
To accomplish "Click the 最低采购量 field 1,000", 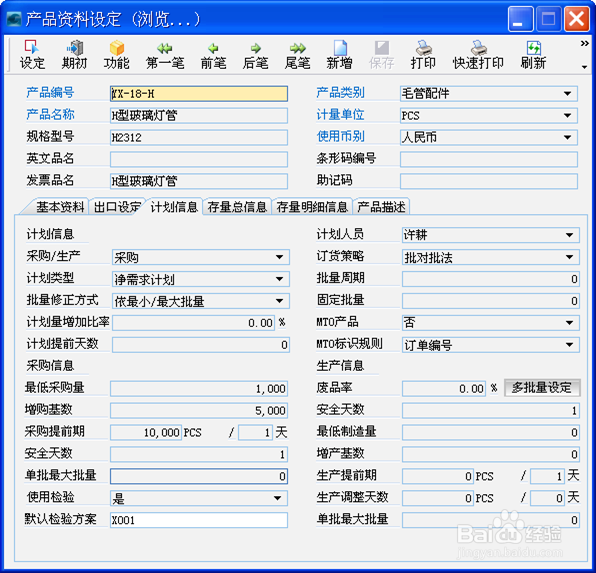I will click(x=199, y=389).
